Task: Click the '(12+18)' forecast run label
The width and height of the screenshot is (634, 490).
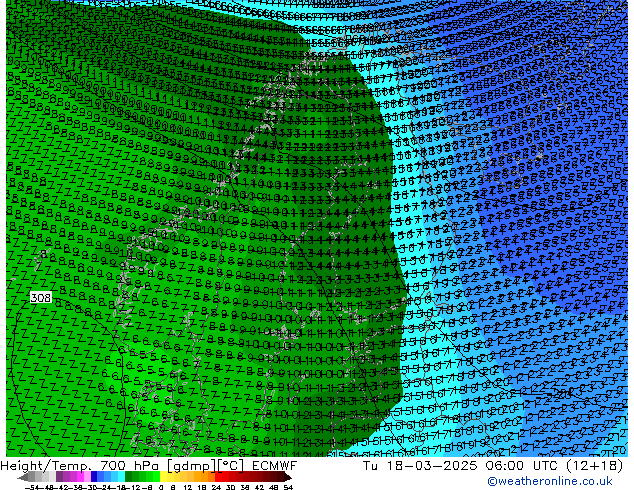Action: click(x=595, y=466)
